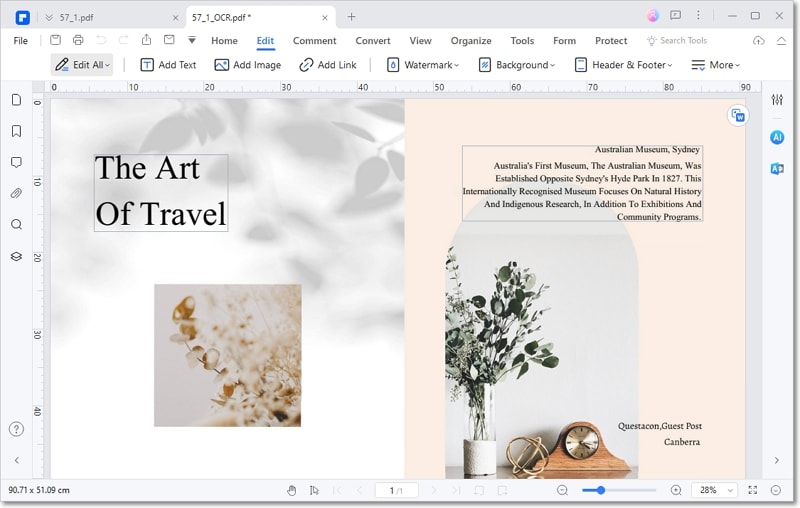Select the Hand tool in status bar

(x=291, y=491)
